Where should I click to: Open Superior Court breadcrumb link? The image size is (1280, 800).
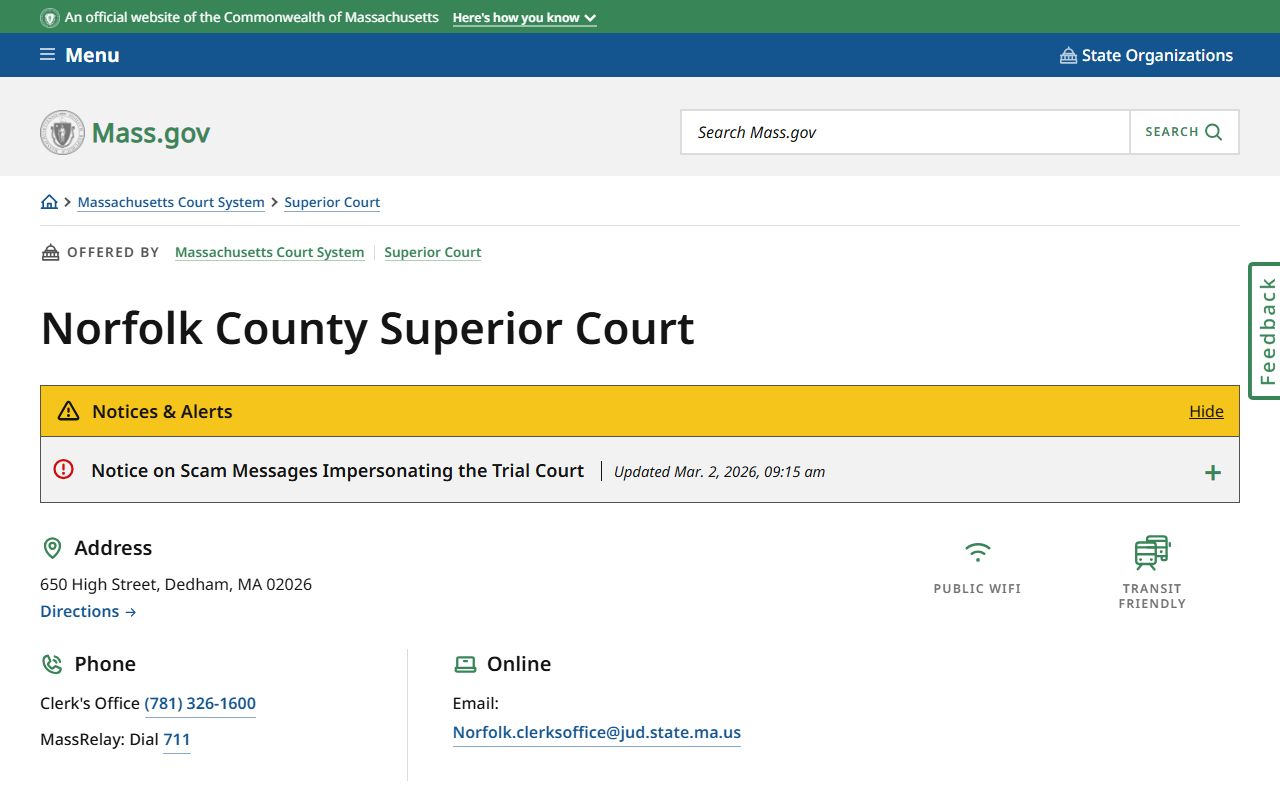tap(332, 202)
